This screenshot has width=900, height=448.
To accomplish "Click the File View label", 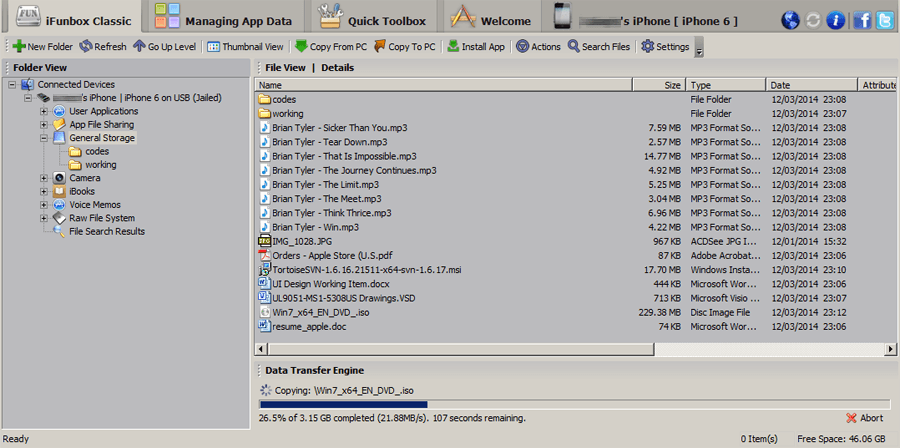I will tap(285, 68).
